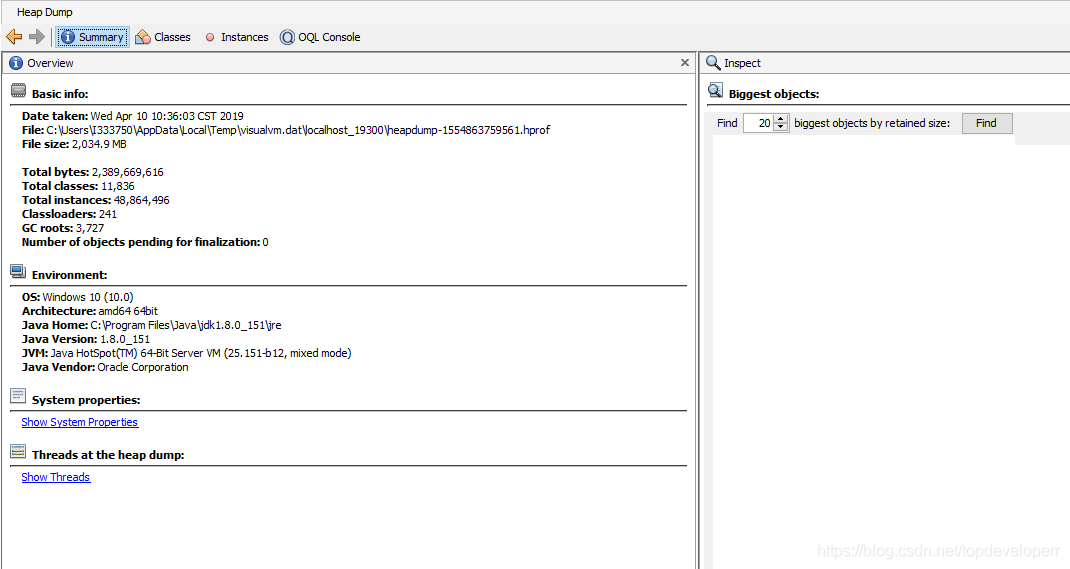
Task: Click the System properties heading
Action: pos(86,400)
